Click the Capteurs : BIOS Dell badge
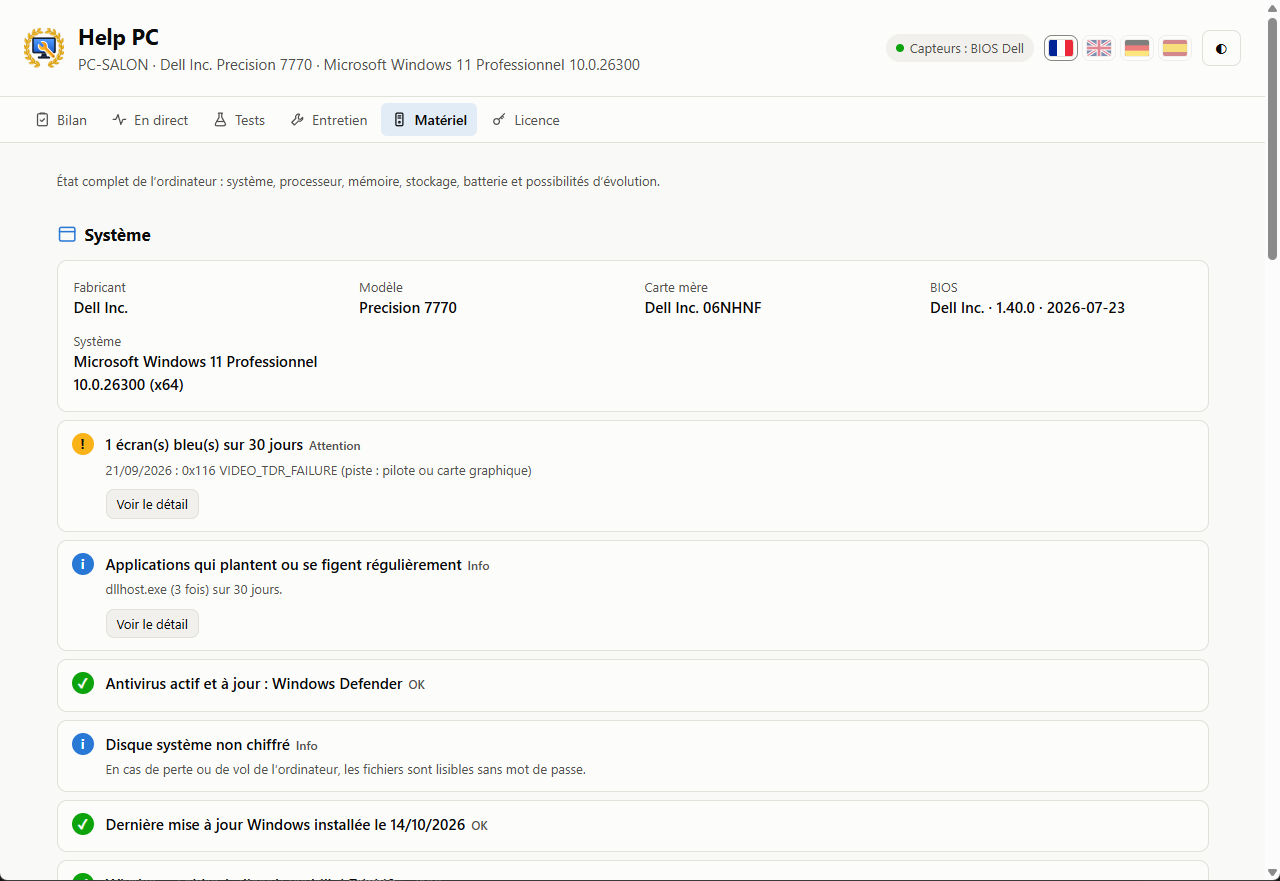1280x881 pixels. [x=960, y=48]
